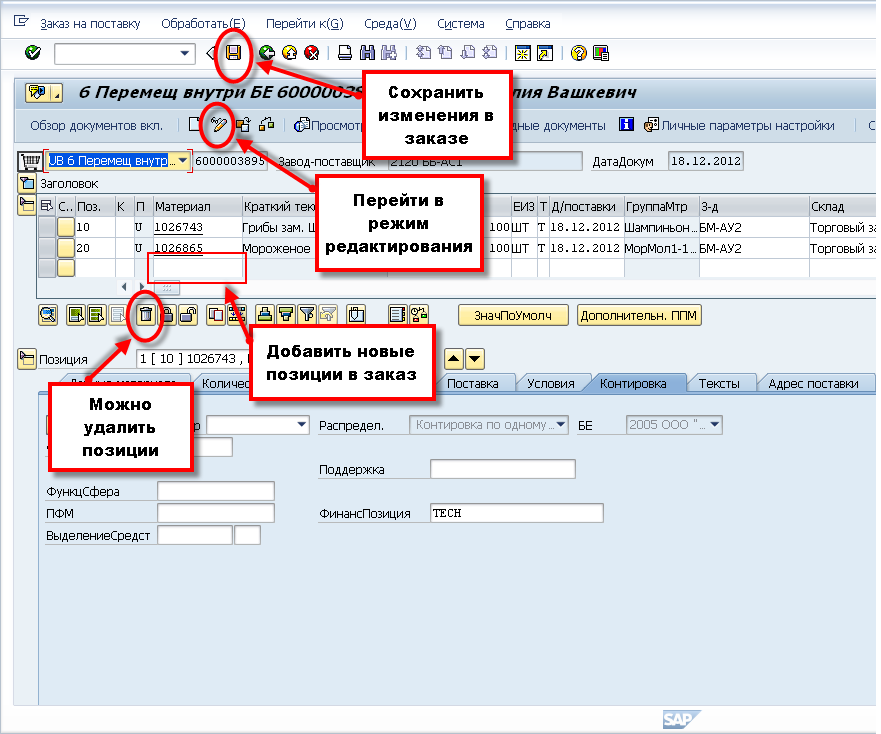This screenshot has width=881, height=734.
Task: Click the Customize Local Layout icon
Action: [x=601, y=53]
